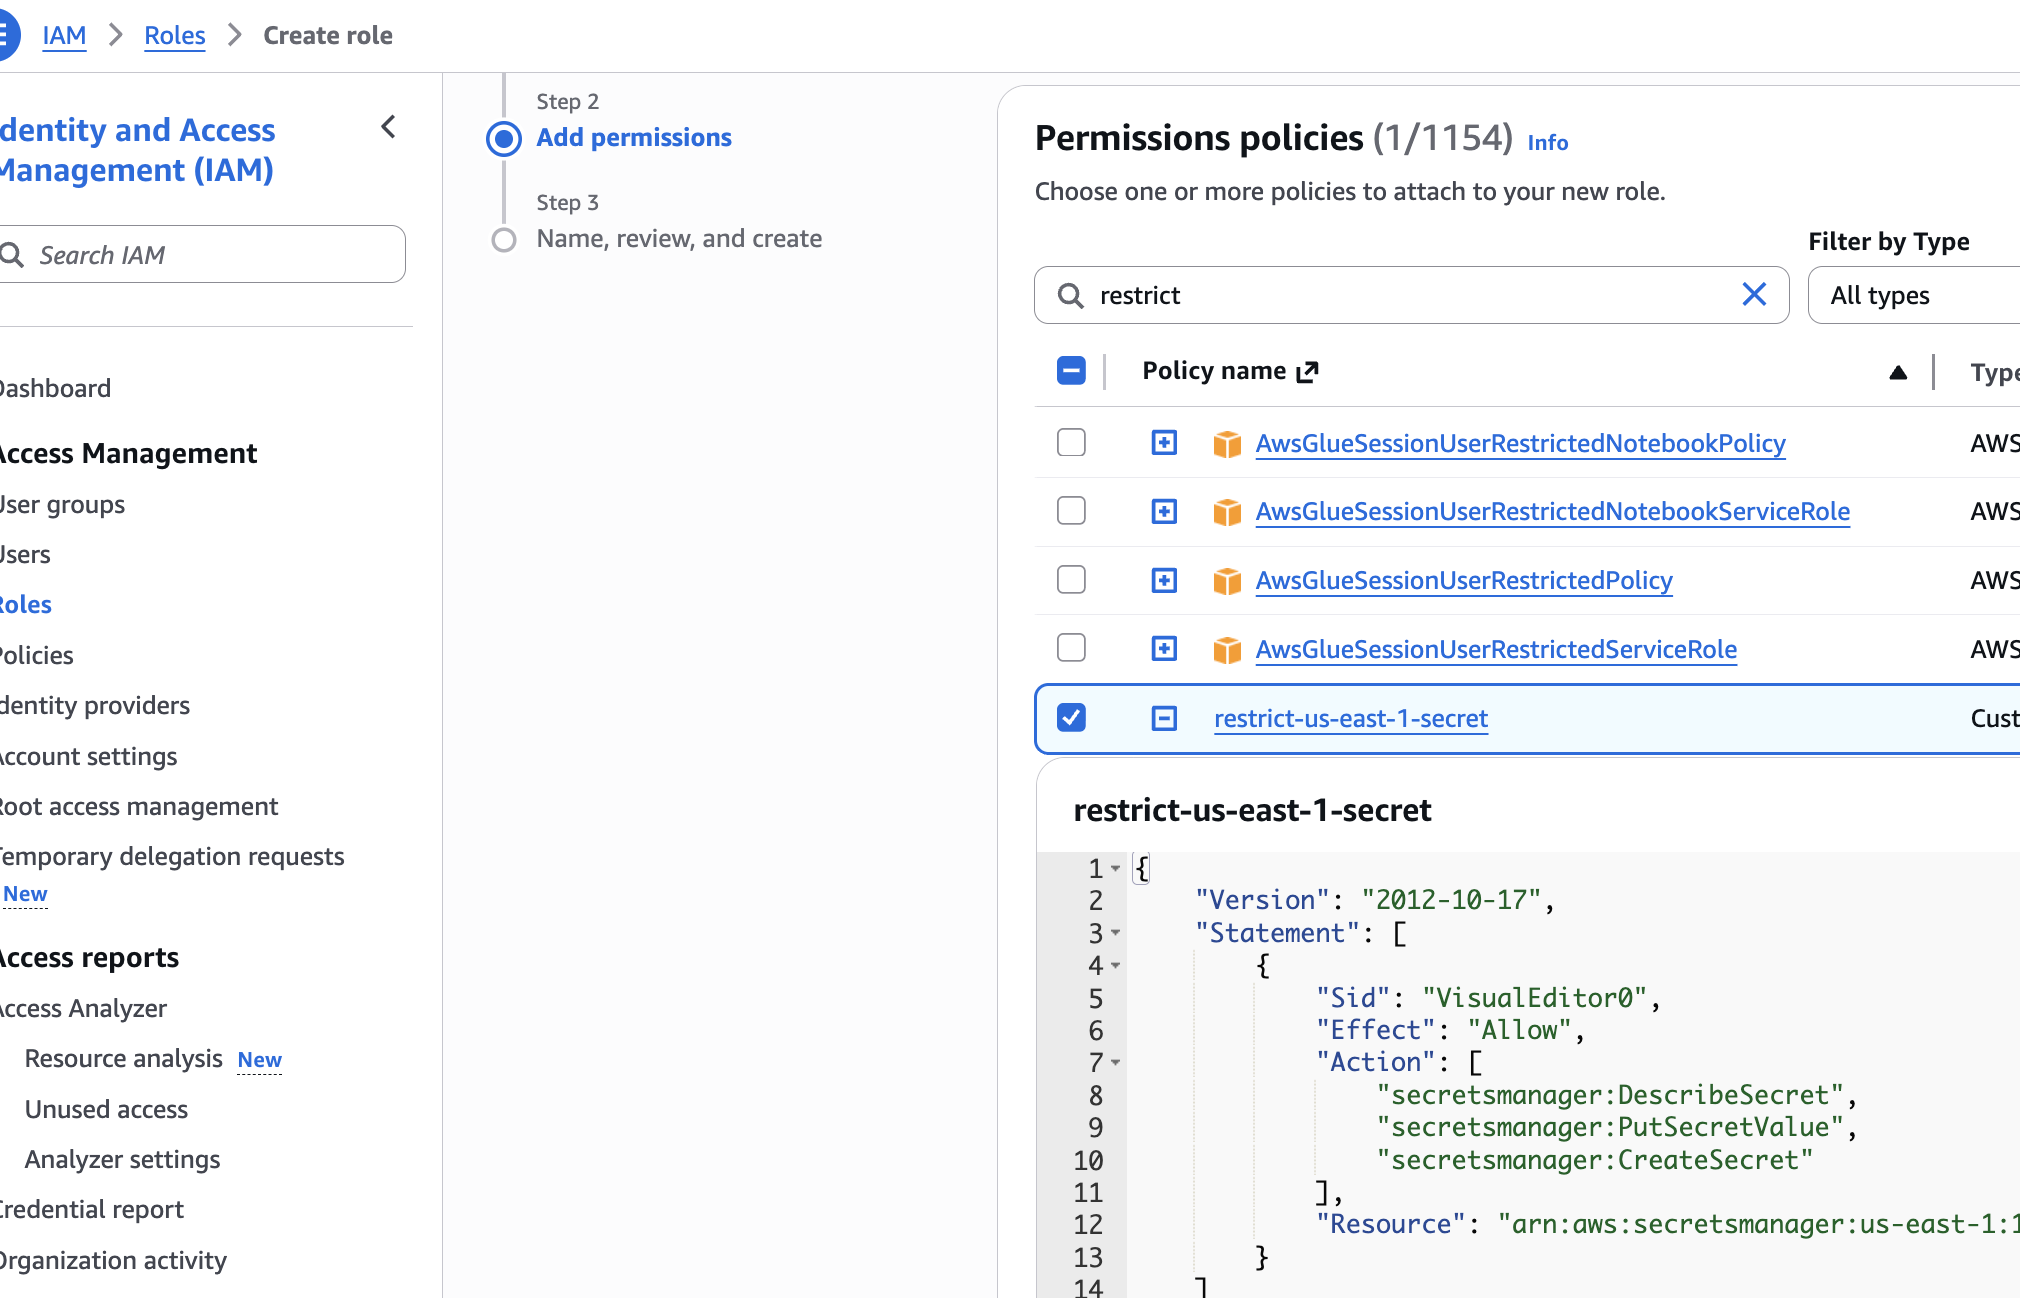
Task: Click the hamburger menu icon
Action: tap(6, 35)
